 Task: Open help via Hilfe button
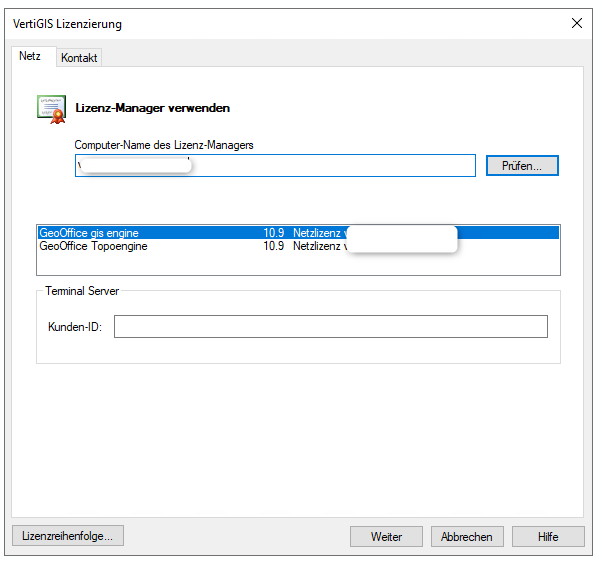548,537
